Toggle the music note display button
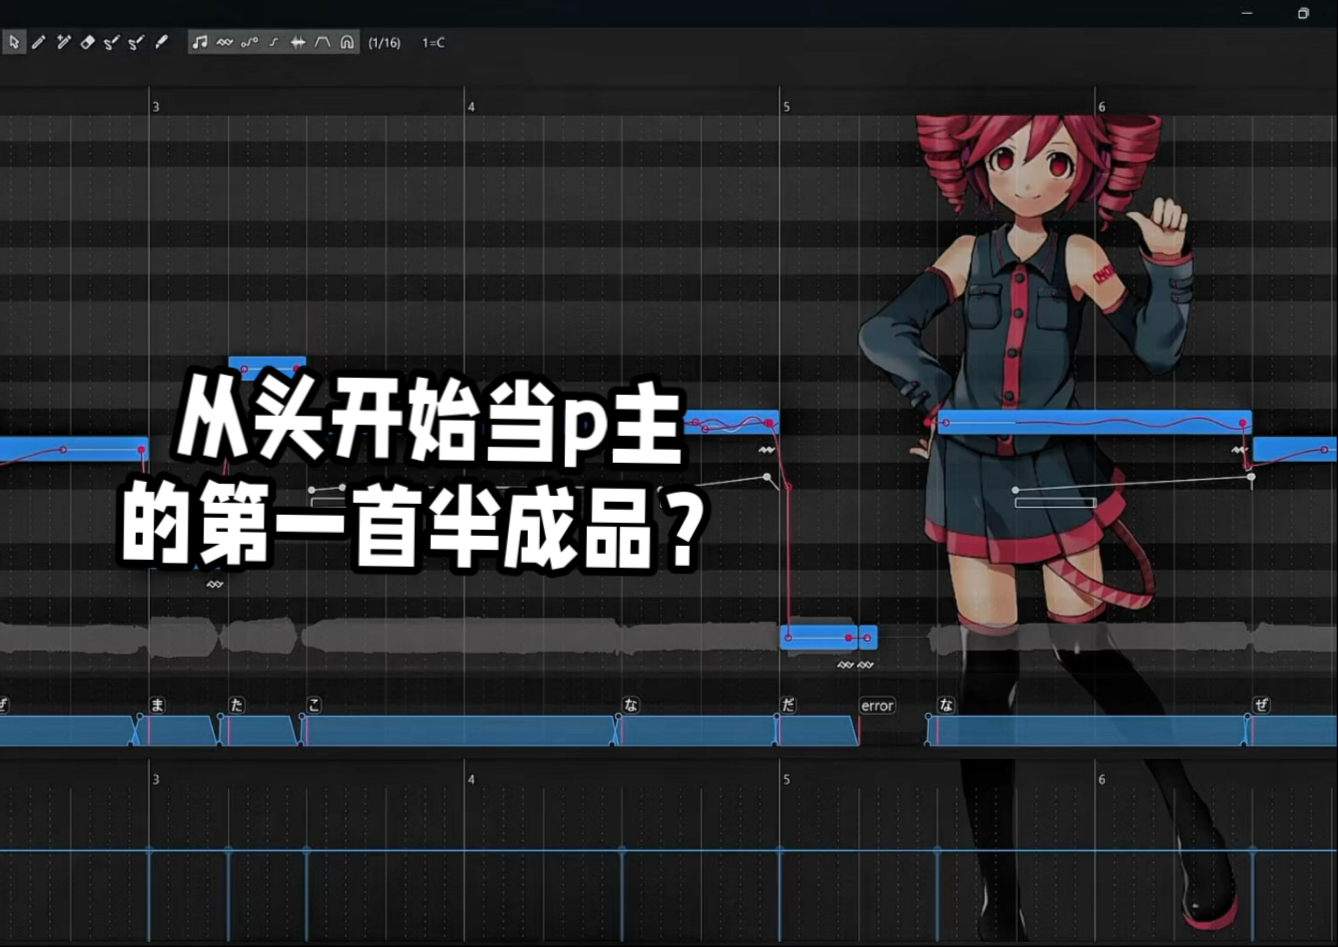 coord(200,42)
